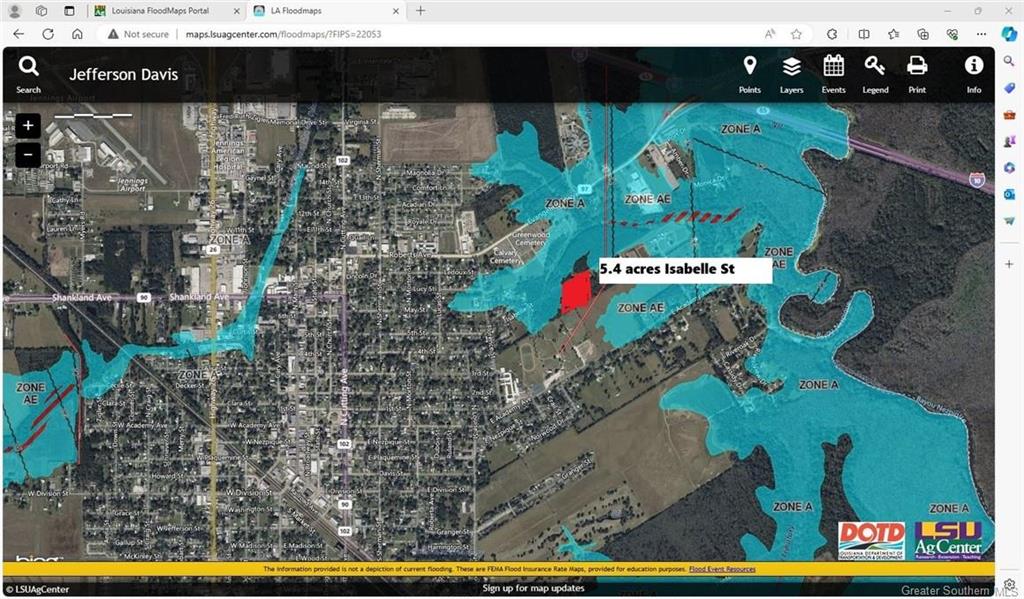
Task: Print the flood map
Action: point(916,73)
